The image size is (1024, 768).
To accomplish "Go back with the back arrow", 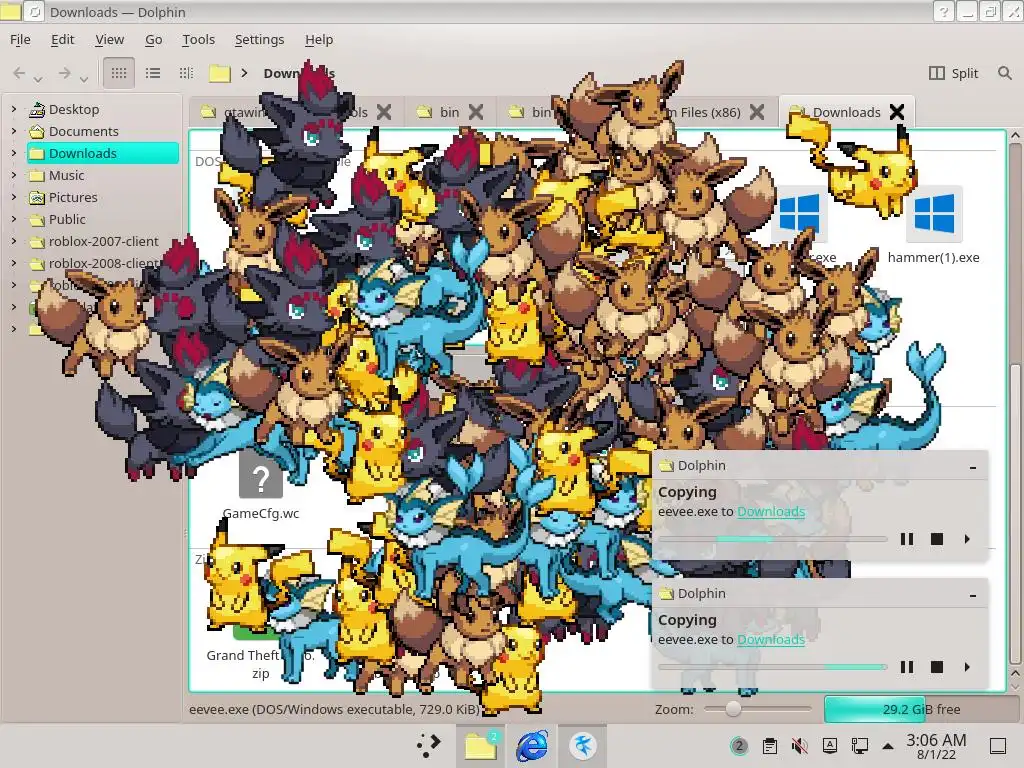I will [x=20, y=72].
